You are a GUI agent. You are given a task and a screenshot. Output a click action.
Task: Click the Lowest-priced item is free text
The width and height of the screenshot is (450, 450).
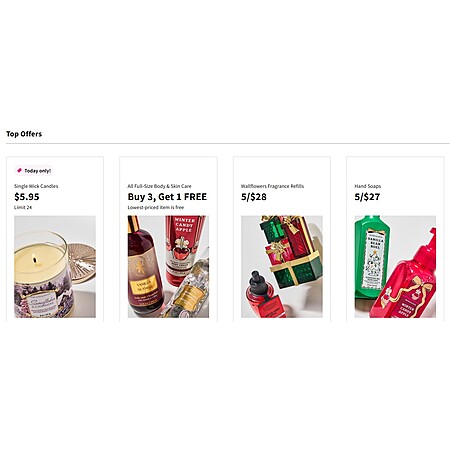click(156, 207)
